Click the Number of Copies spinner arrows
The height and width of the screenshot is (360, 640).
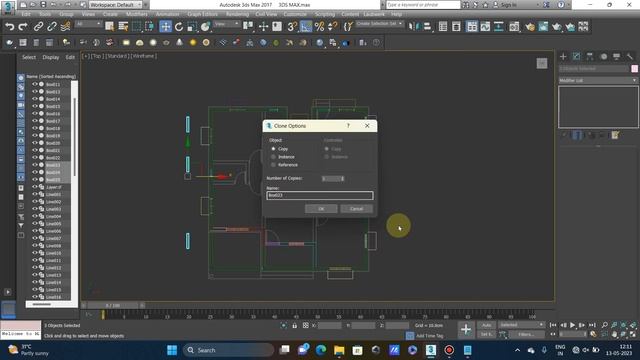coord(342,178)
